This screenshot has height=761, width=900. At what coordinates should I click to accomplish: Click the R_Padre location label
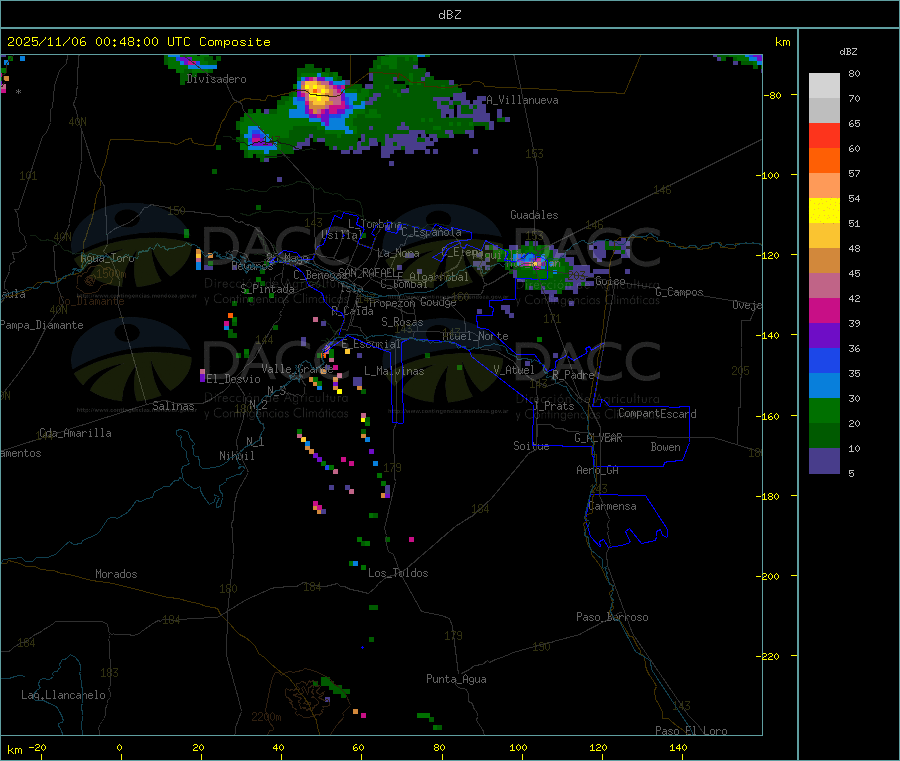pos(573,375)
